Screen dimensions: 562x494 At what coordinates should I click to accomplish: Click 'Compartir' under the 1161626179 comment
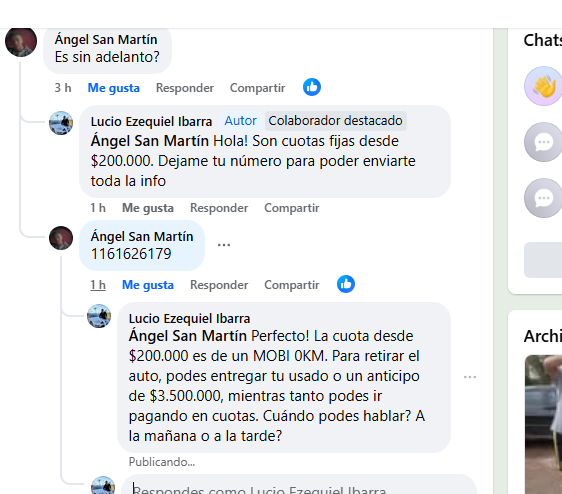pos(291,285)
